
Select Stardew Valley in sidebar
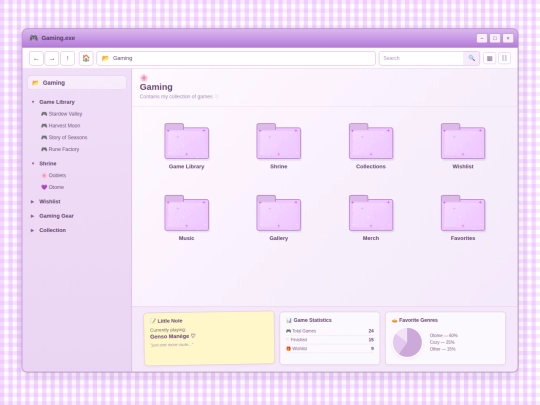click(x=65, y=114)
